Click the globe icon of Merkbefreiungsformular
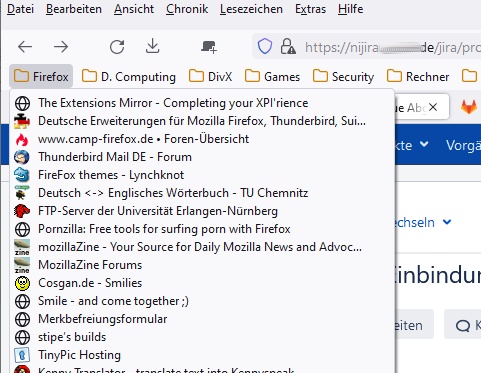This screenshot has height=373, width=481. (22, 319)
